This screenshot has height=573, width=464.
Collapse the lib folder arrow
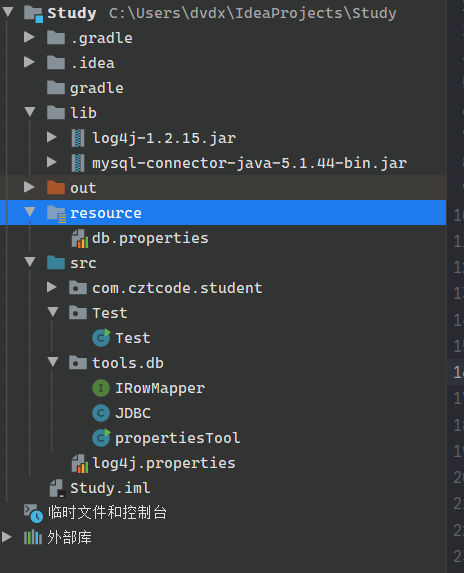(30, 112)
